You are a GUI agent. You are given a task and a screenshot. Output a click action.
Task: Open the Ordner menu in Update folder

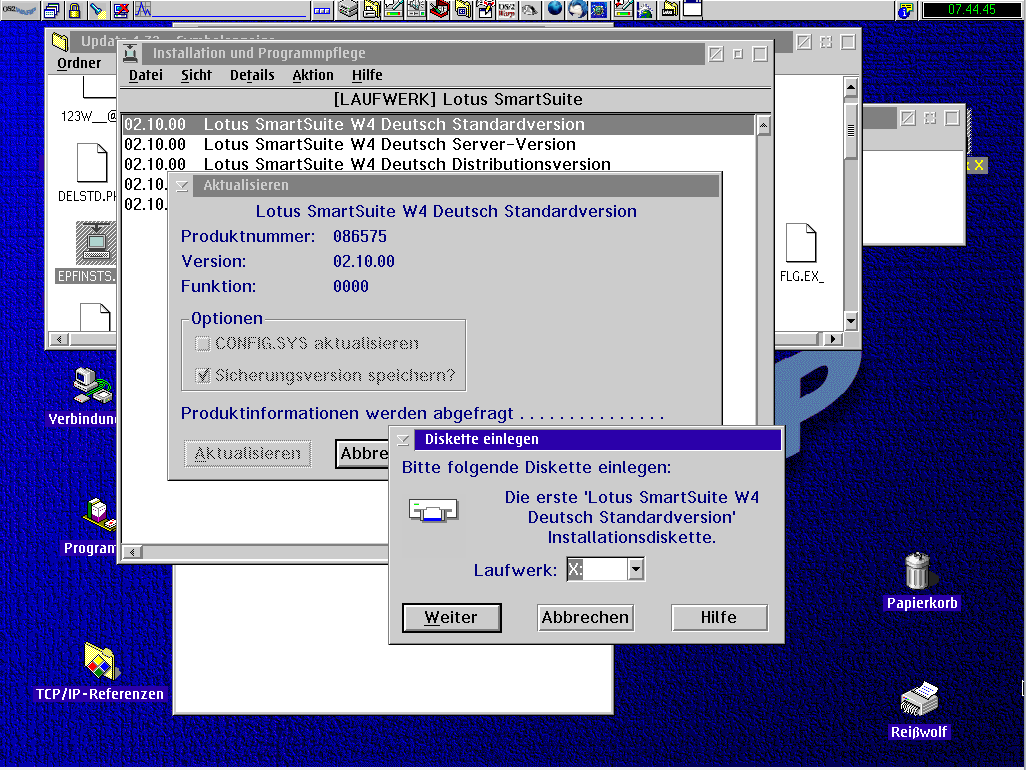79,63
